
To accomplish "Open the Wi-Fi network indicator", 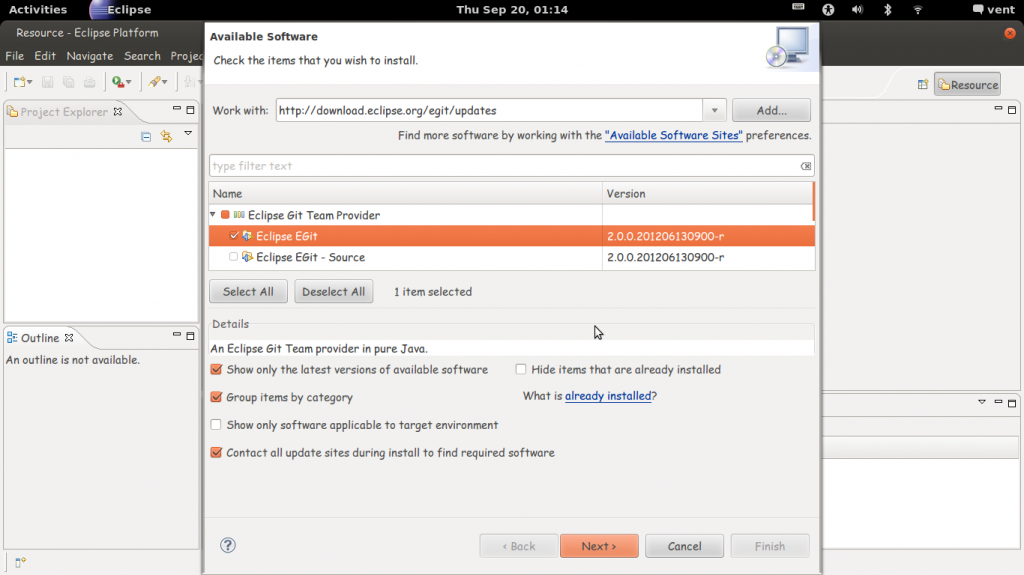I will [918, 10].
